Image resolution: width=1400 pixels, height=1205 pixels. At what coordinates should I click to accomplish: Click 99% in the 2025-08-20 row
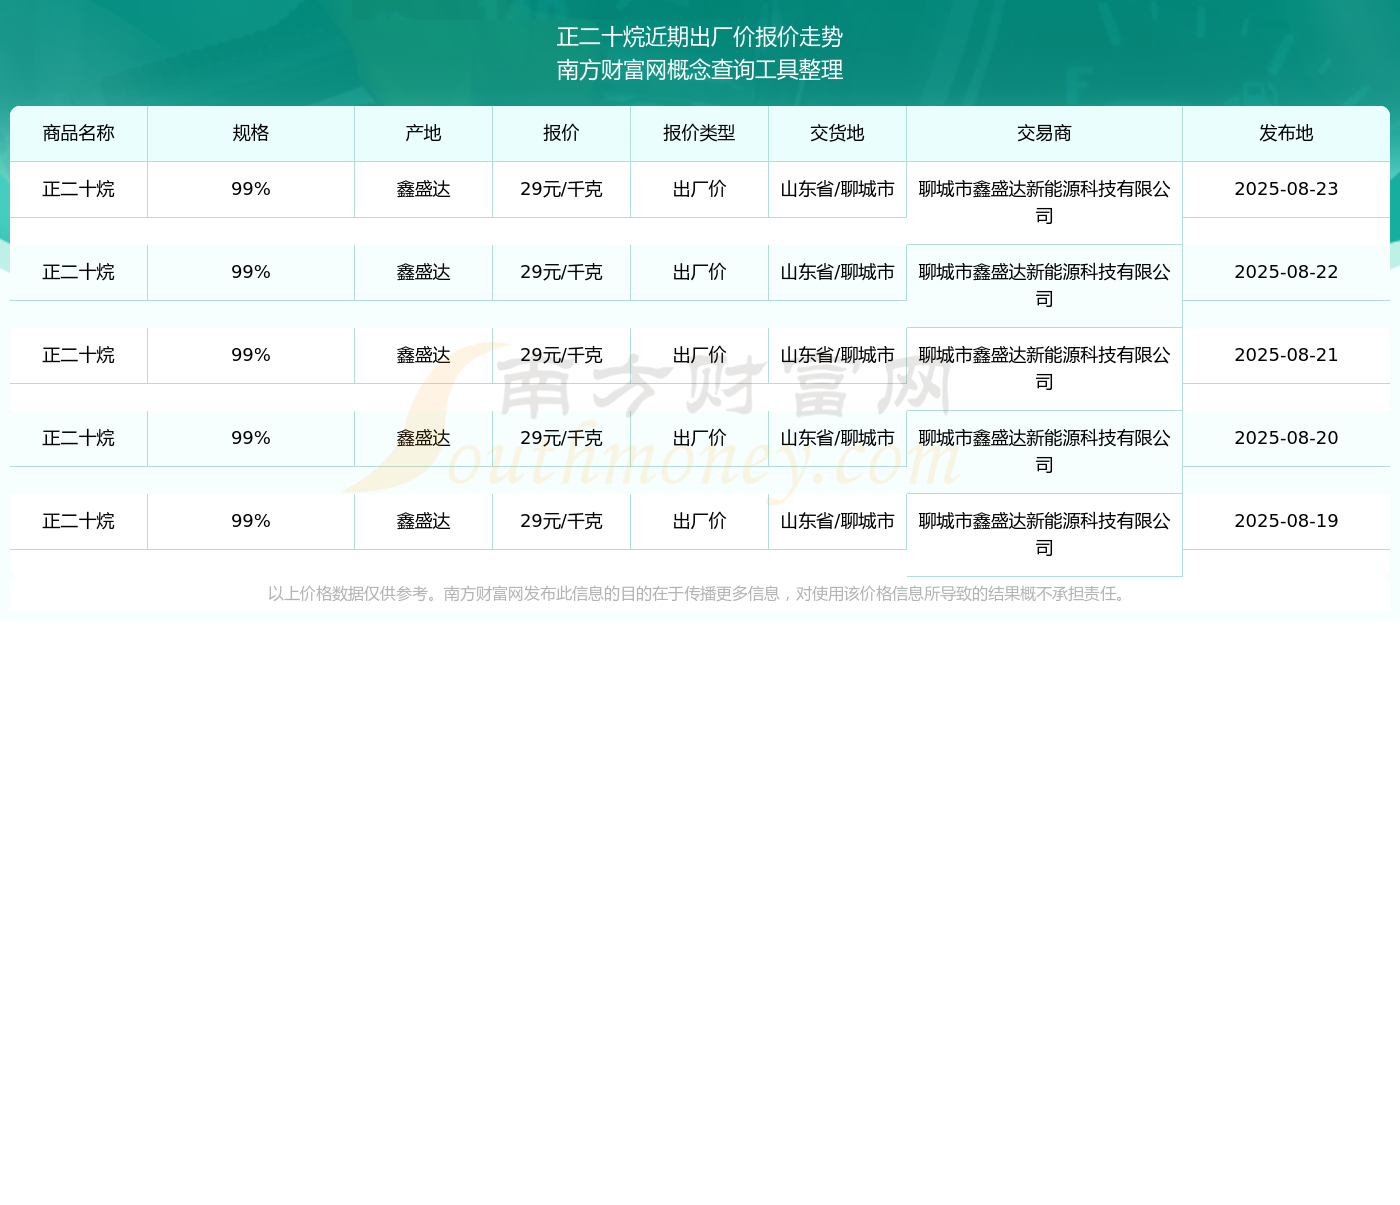click(x=251, y=438)
